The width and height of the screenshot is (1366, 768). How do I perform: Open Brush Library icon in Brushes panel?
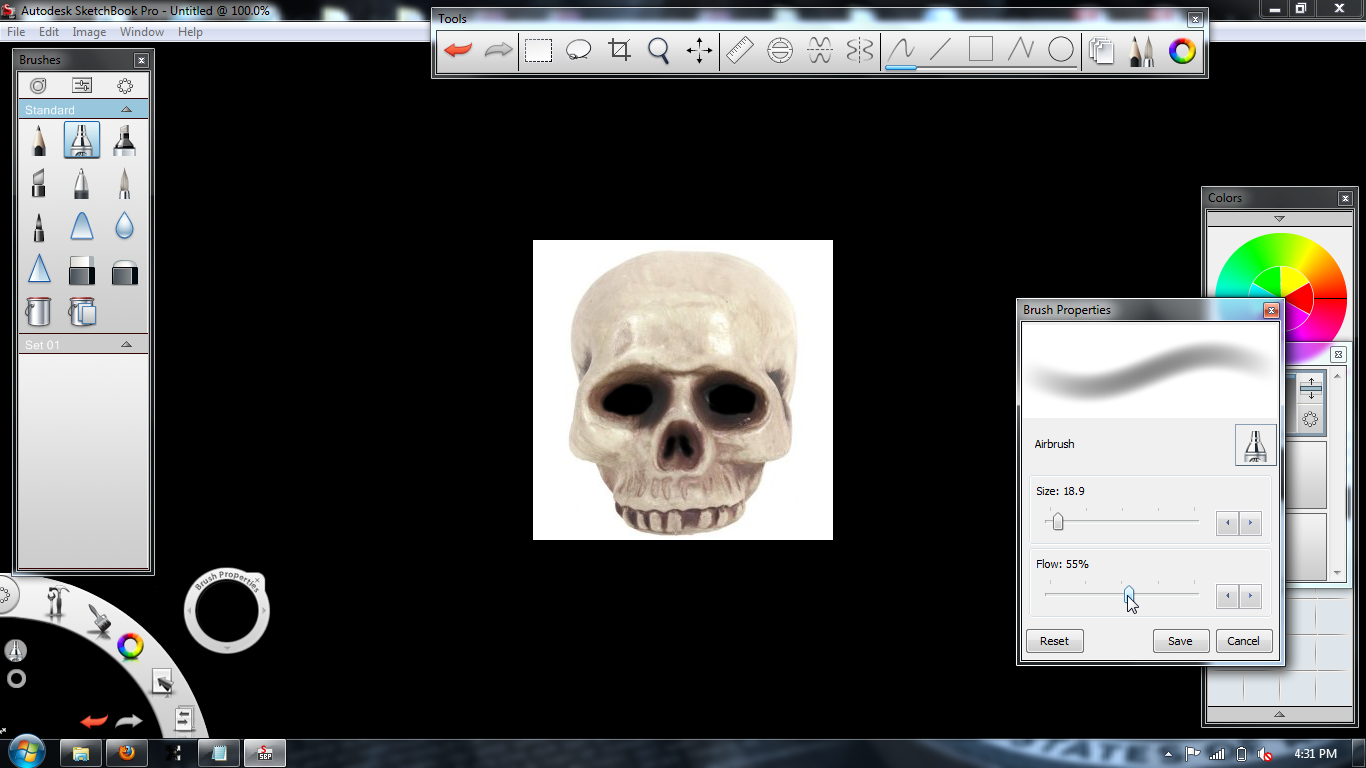pos(38,86)
